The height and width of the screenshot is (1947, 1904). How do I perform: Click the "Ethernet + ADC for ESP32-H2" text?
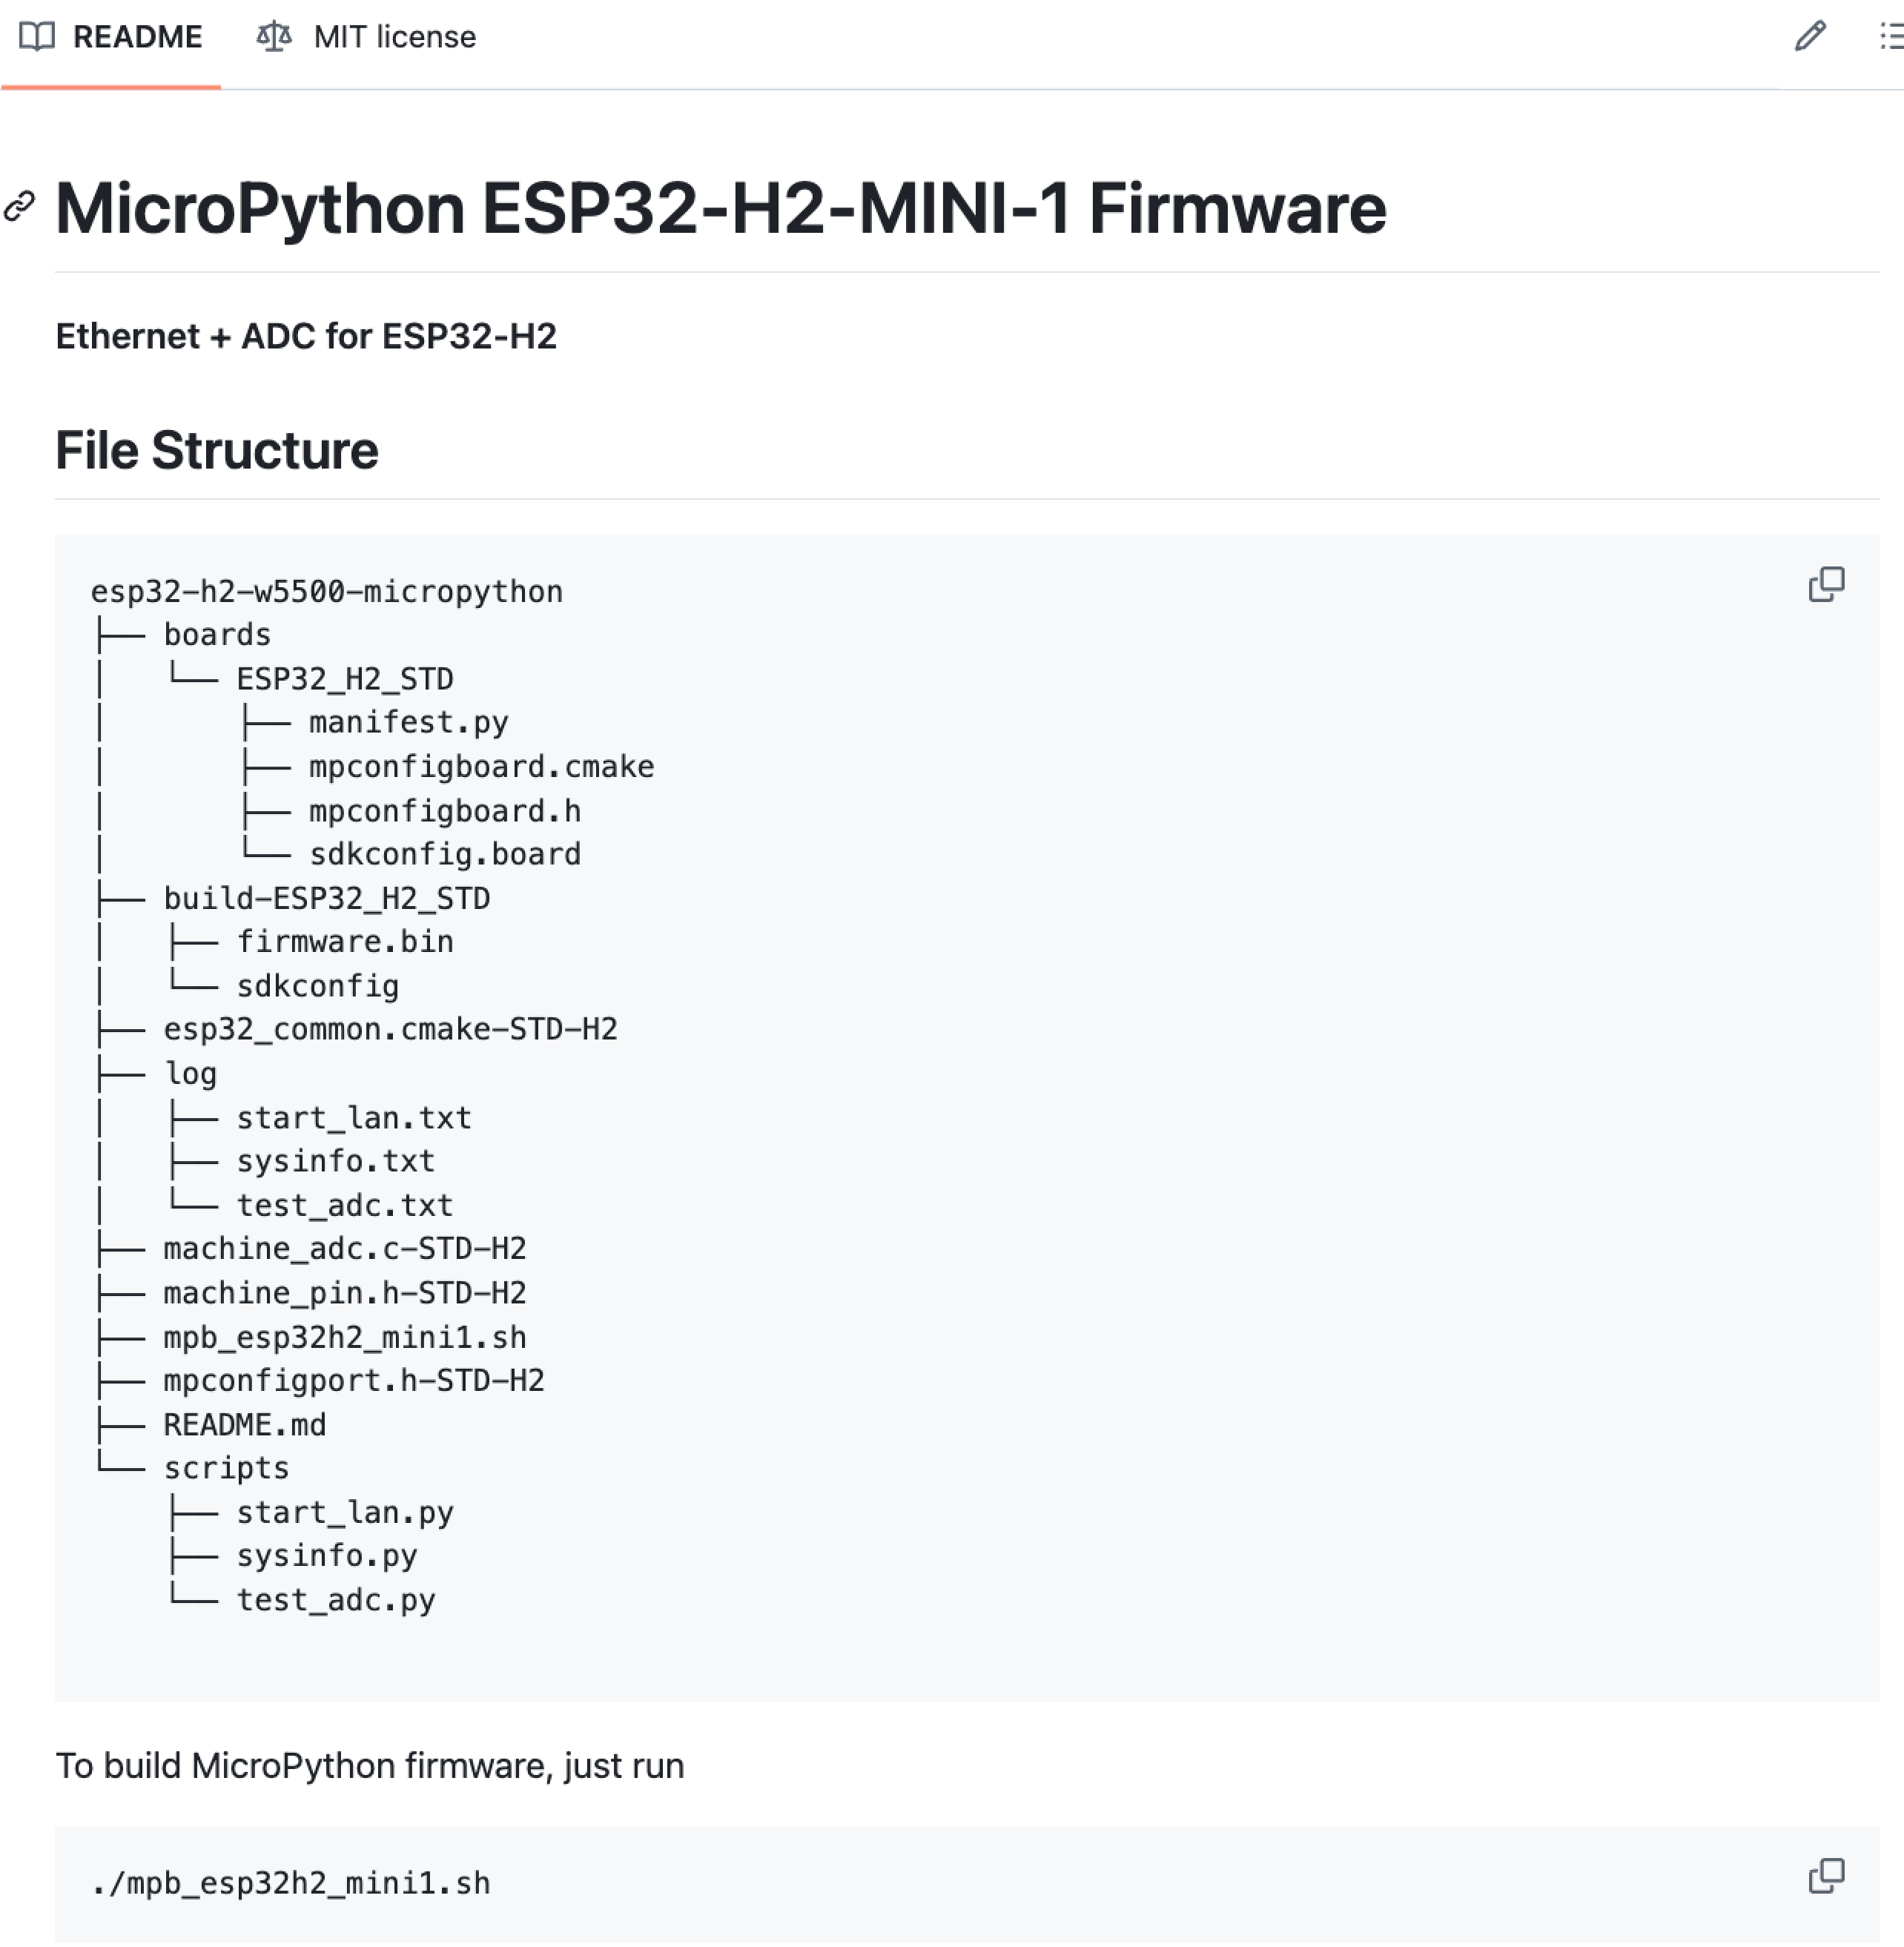coord(306,337)
